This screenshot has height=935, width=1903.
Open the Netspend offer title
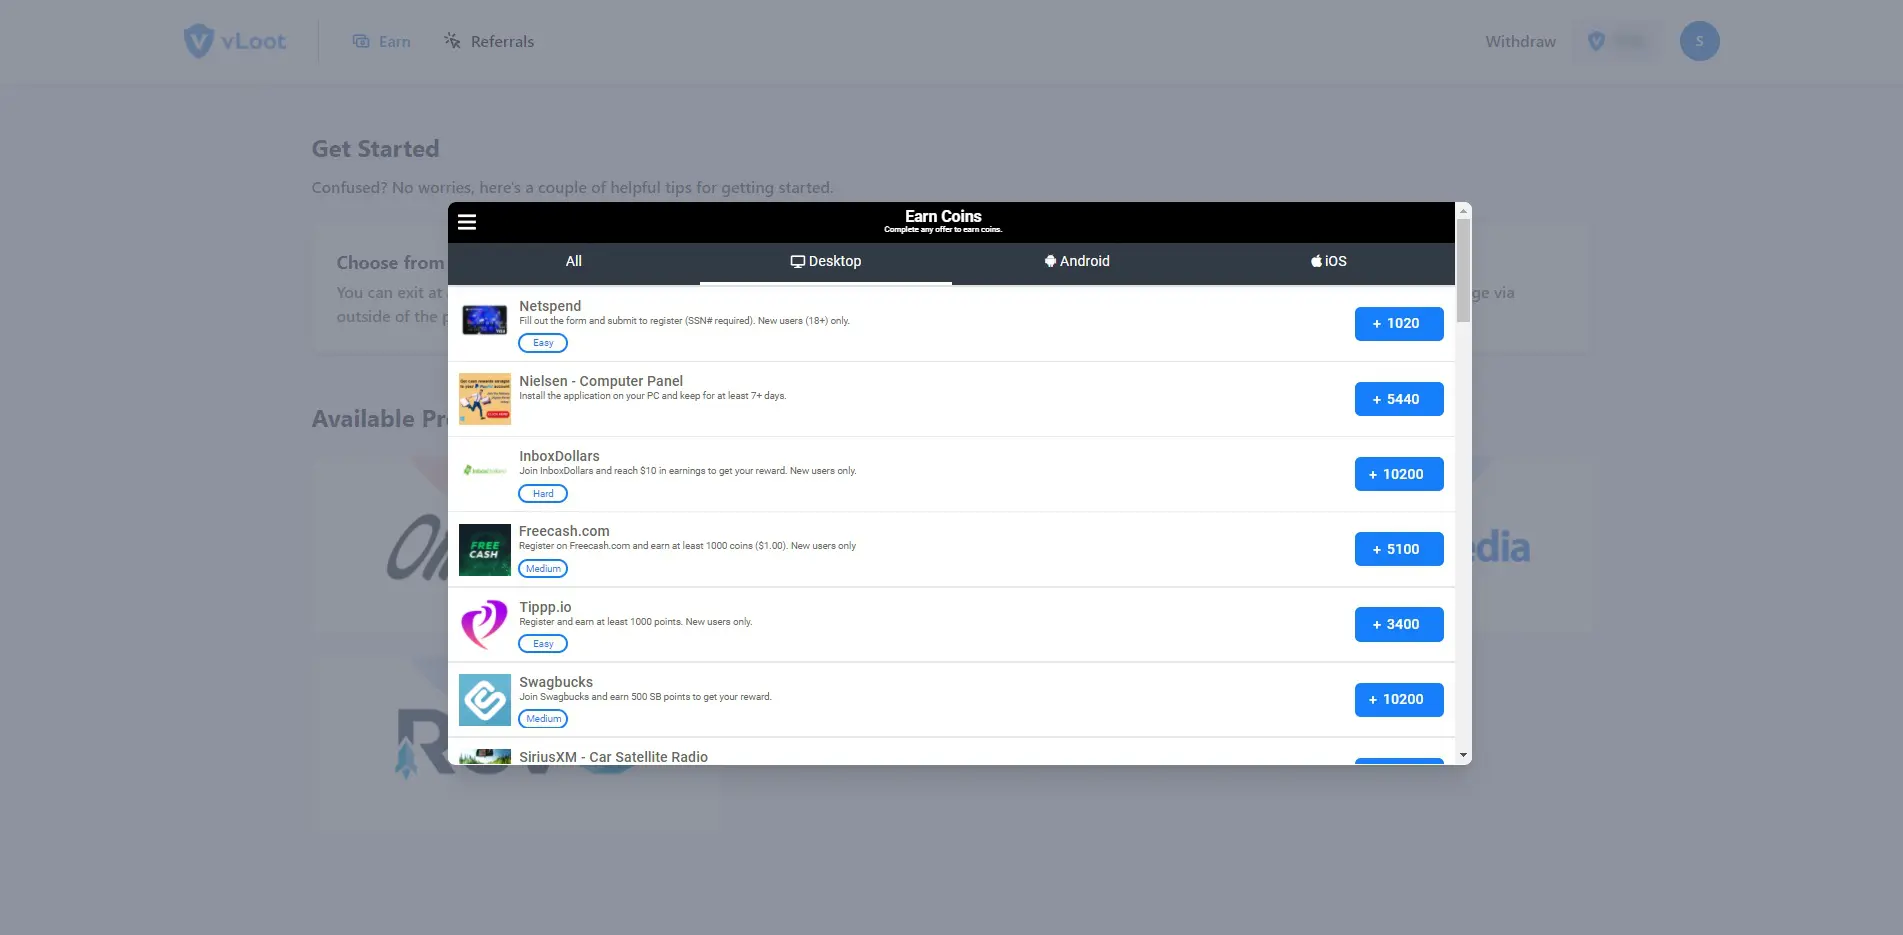(x=550, y=306)
